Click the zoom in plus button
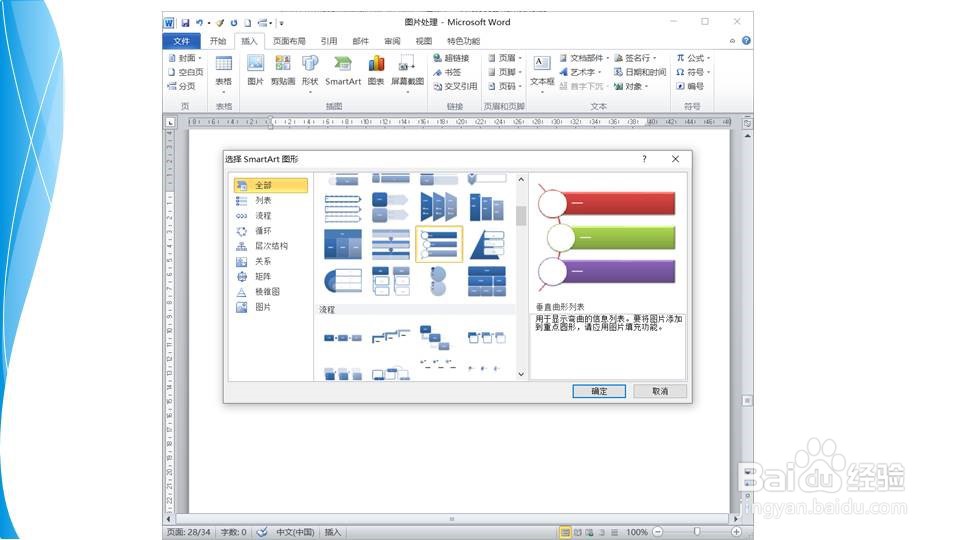The height and width of the screenshot is (540, 960). click(737, 532)
